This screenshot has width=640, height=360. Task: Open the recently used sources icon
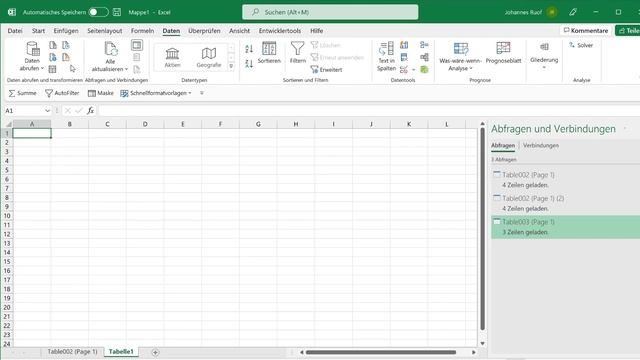pyautogui.click(x=66, y=45)
